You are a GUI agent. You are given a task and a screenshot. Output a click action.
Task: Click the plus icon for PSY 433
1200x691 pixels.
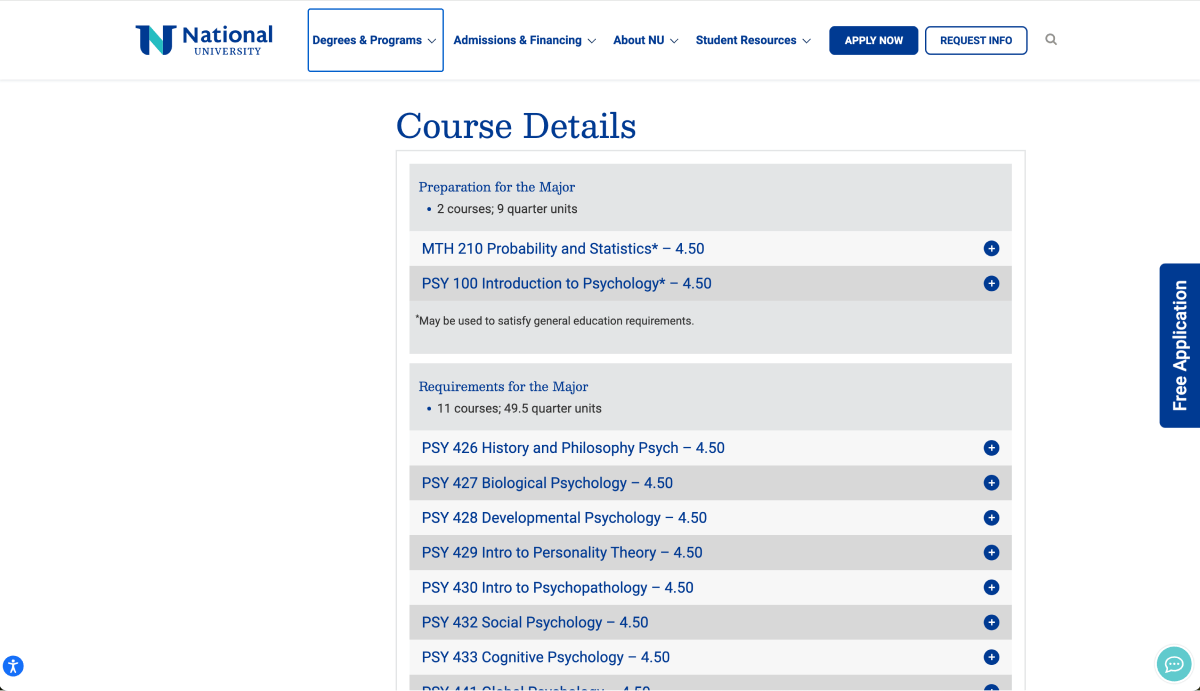[x=991, y=657]
